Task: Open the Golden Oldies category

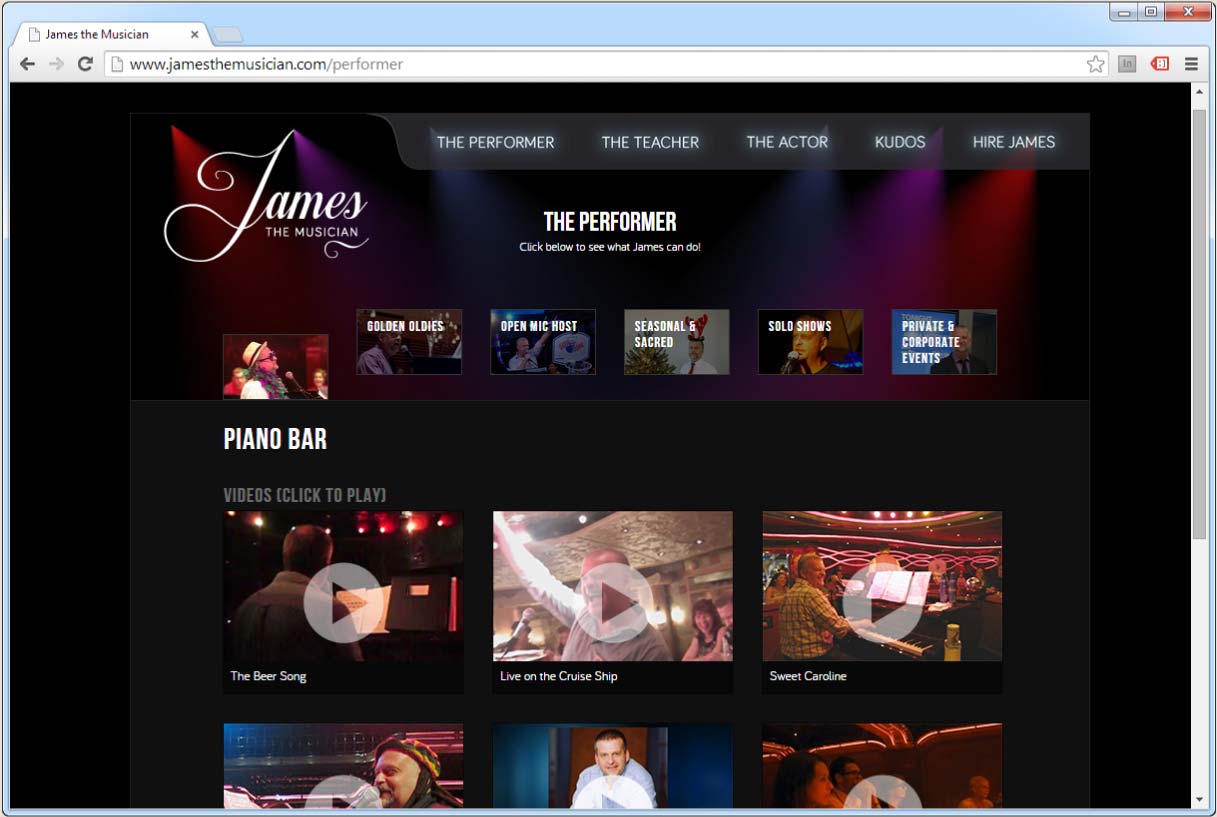Action: [409, 342]
